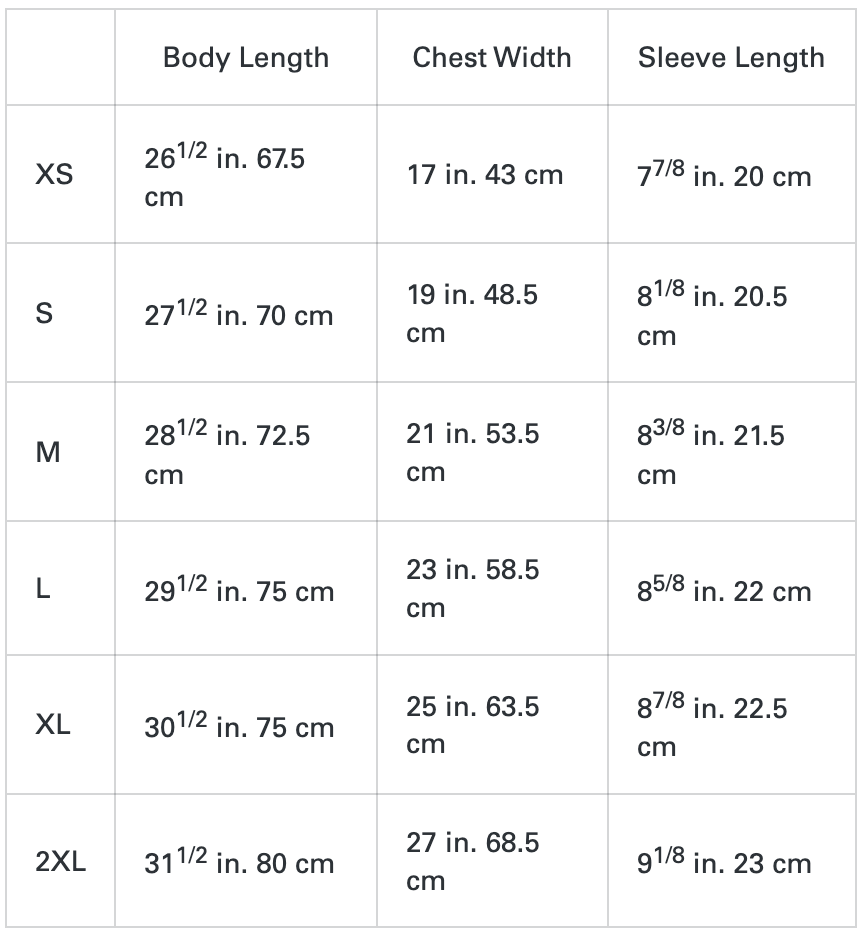Click the 27 in. 68.5 cm chest cell
Viewport: 866px width, 946px height.
(x=472, y=861)
